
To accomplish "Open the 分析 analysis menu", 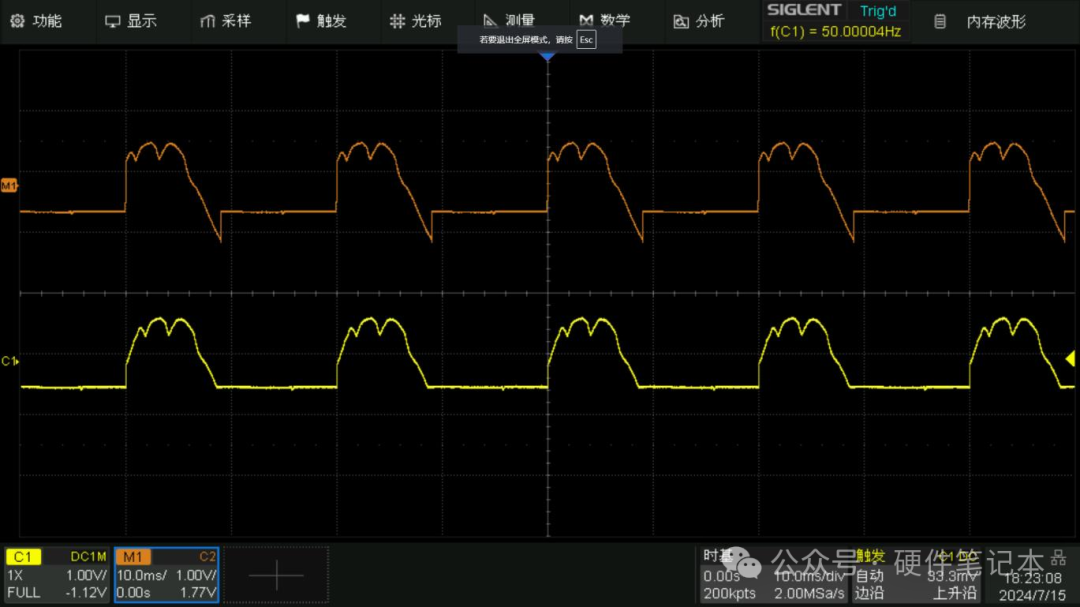I will coord(698,21).
